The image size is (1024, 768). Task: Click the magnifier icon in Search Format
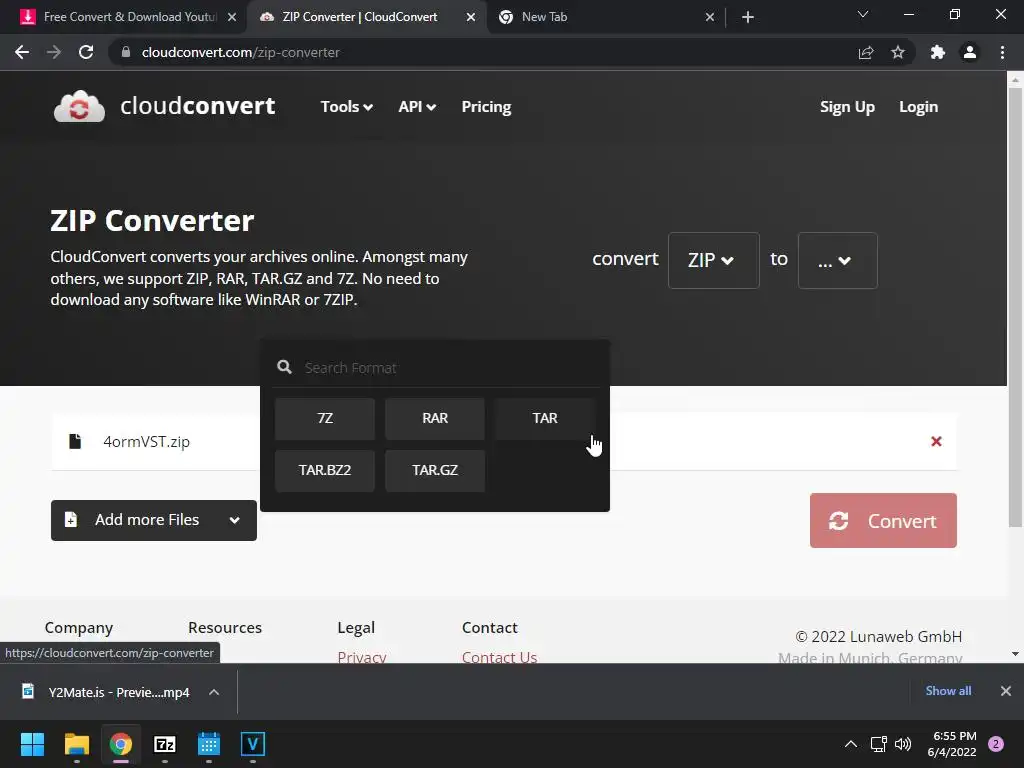[x=284, y=367]
